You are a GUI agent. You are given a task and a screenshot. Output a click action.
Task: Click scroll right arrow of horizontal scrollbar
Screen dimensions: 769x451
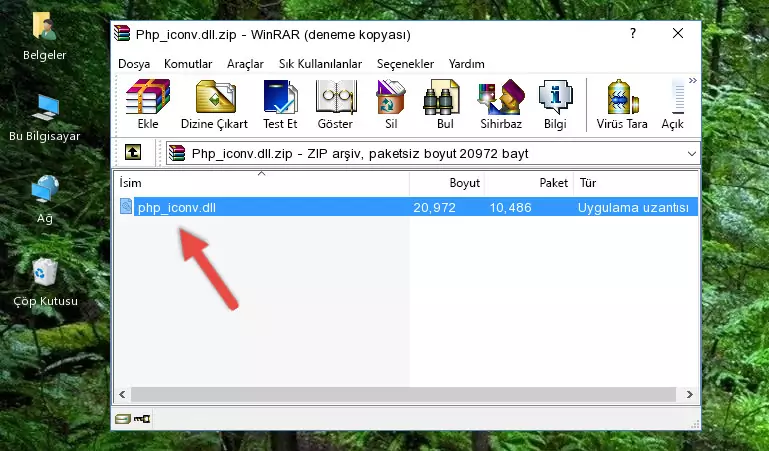click(689, 394)
